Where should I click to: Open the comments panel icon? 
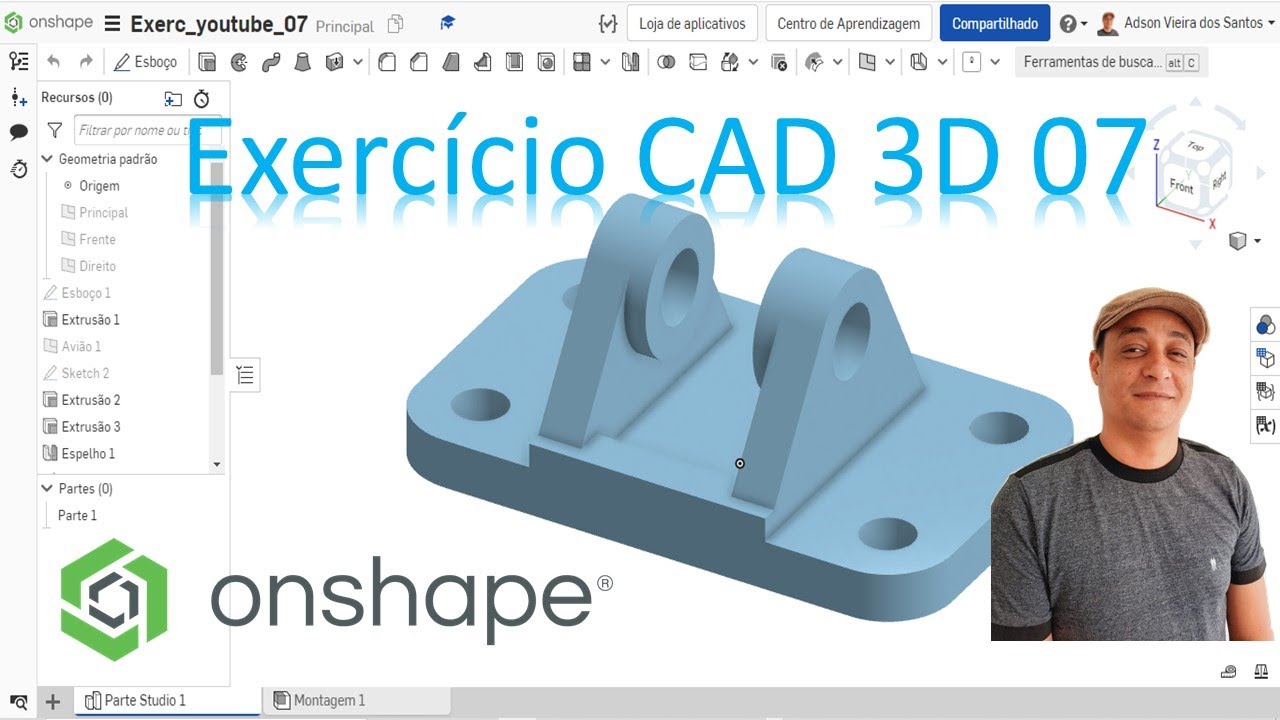coord(19,132)
